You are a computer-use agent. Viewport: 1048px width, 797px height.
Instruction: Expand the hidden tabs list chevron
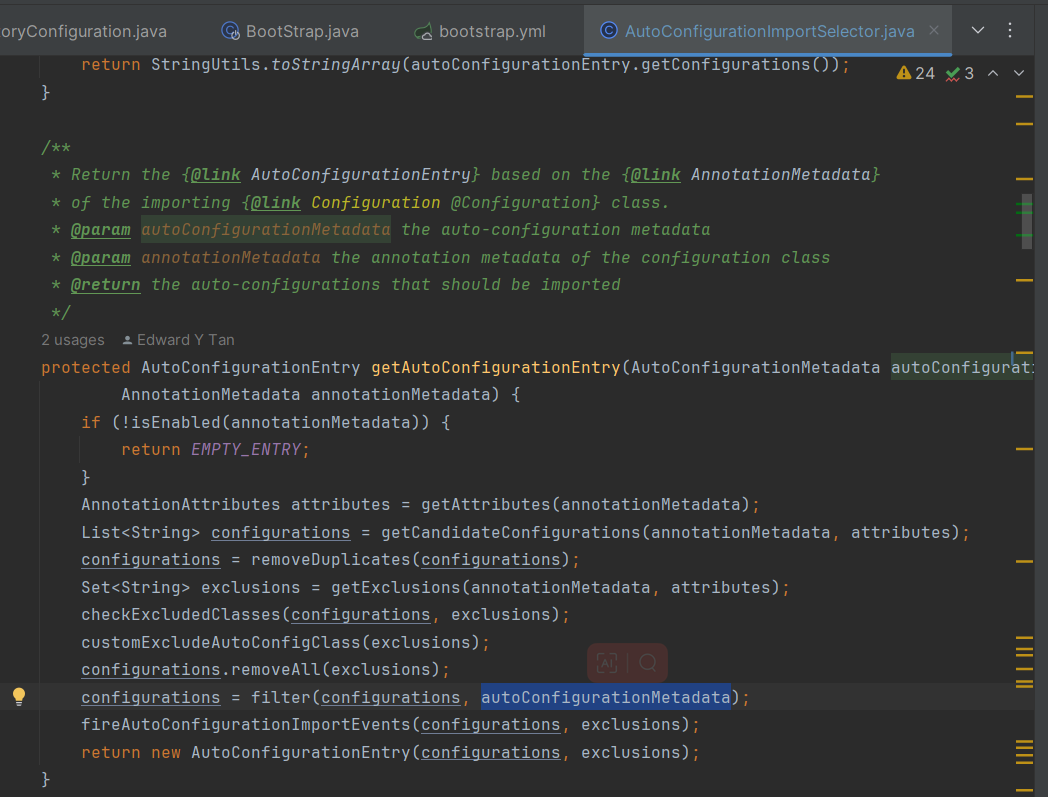[x=978, y=30]
